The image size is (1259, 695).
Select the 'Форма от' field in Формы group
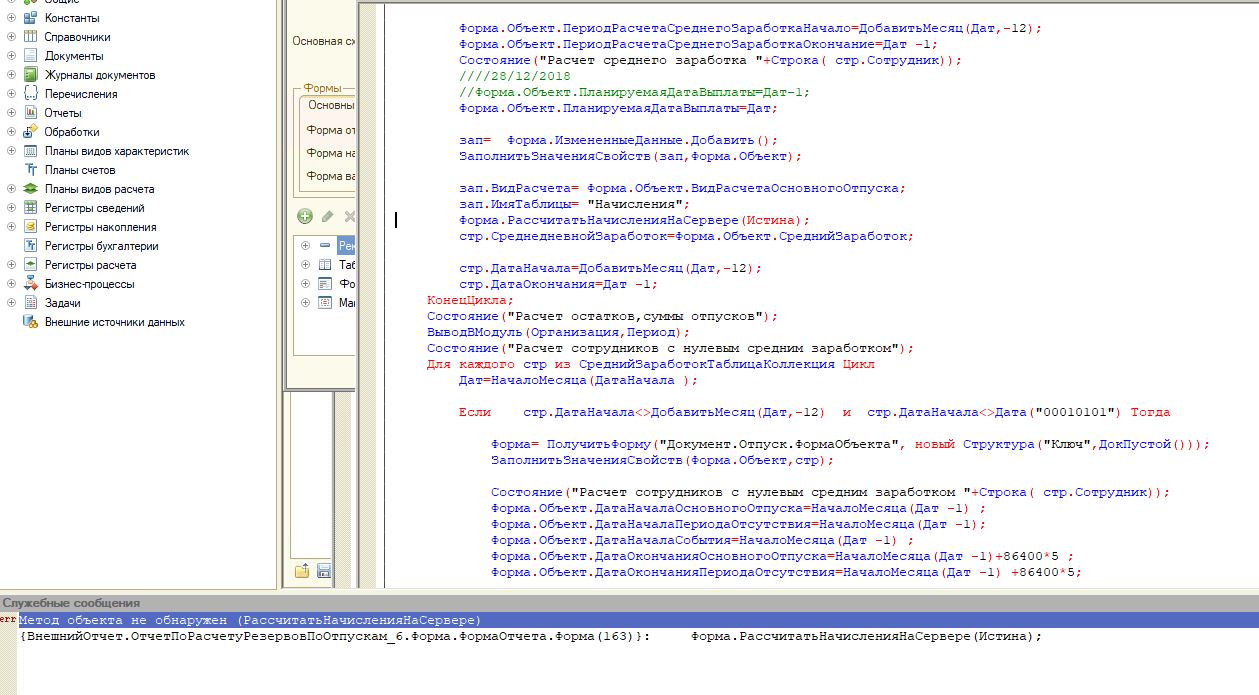tap(329, 130)
